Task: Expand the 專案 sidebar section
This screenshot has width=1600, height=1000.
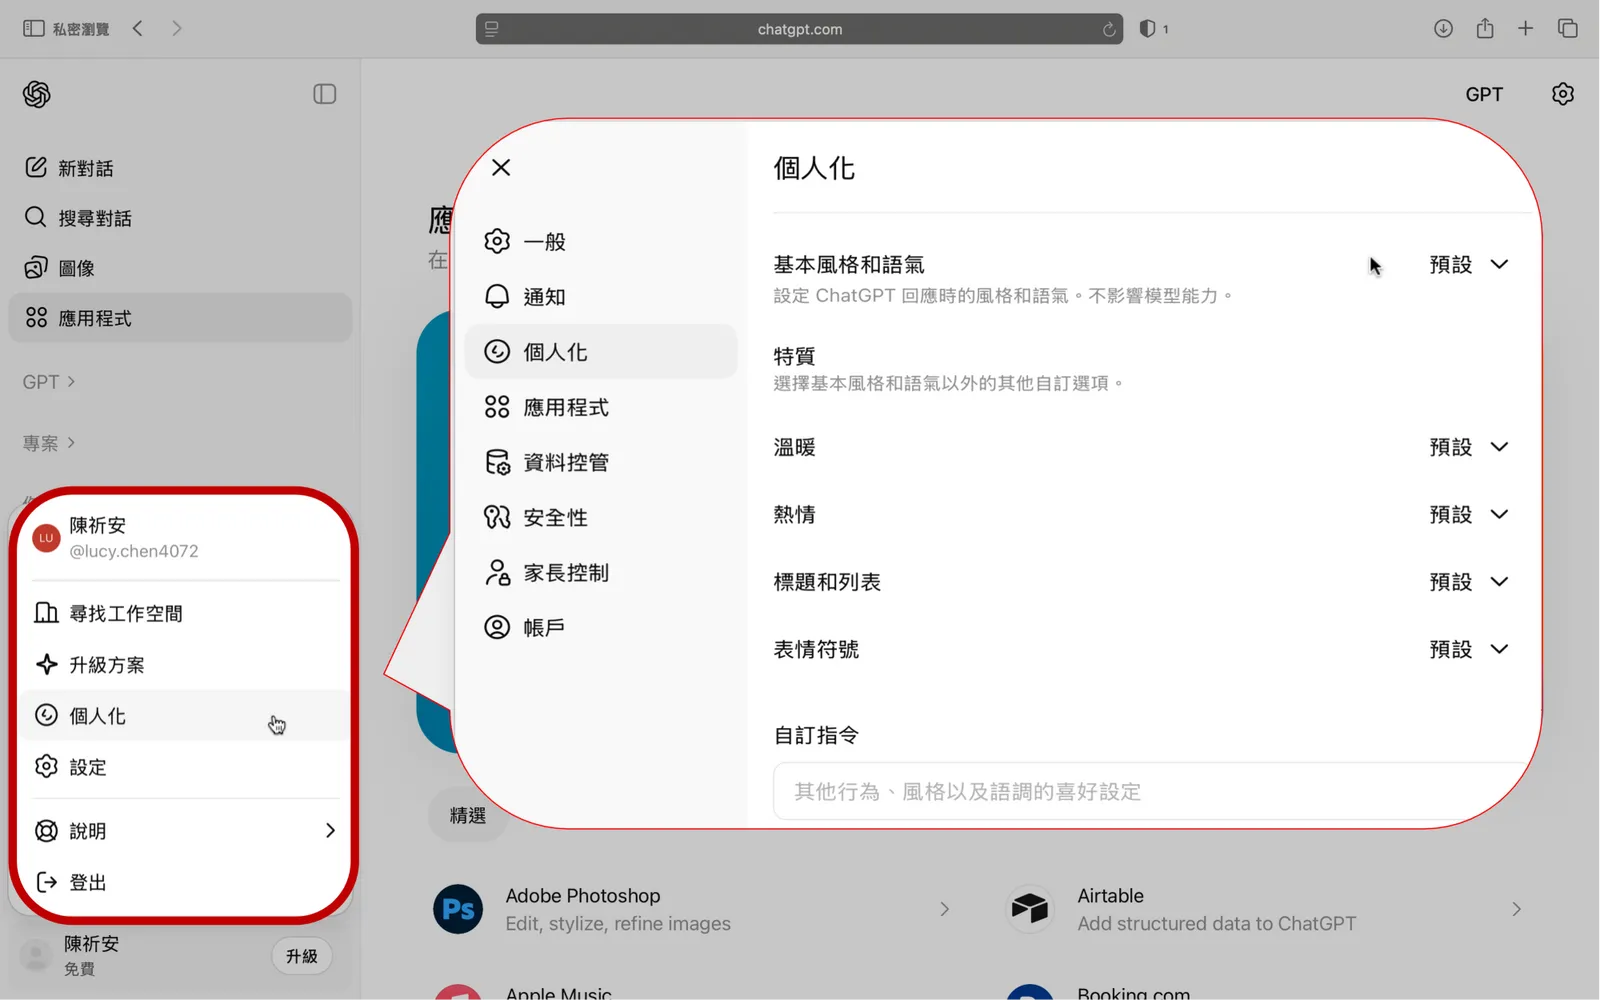Action: click(x=48, y=443)
